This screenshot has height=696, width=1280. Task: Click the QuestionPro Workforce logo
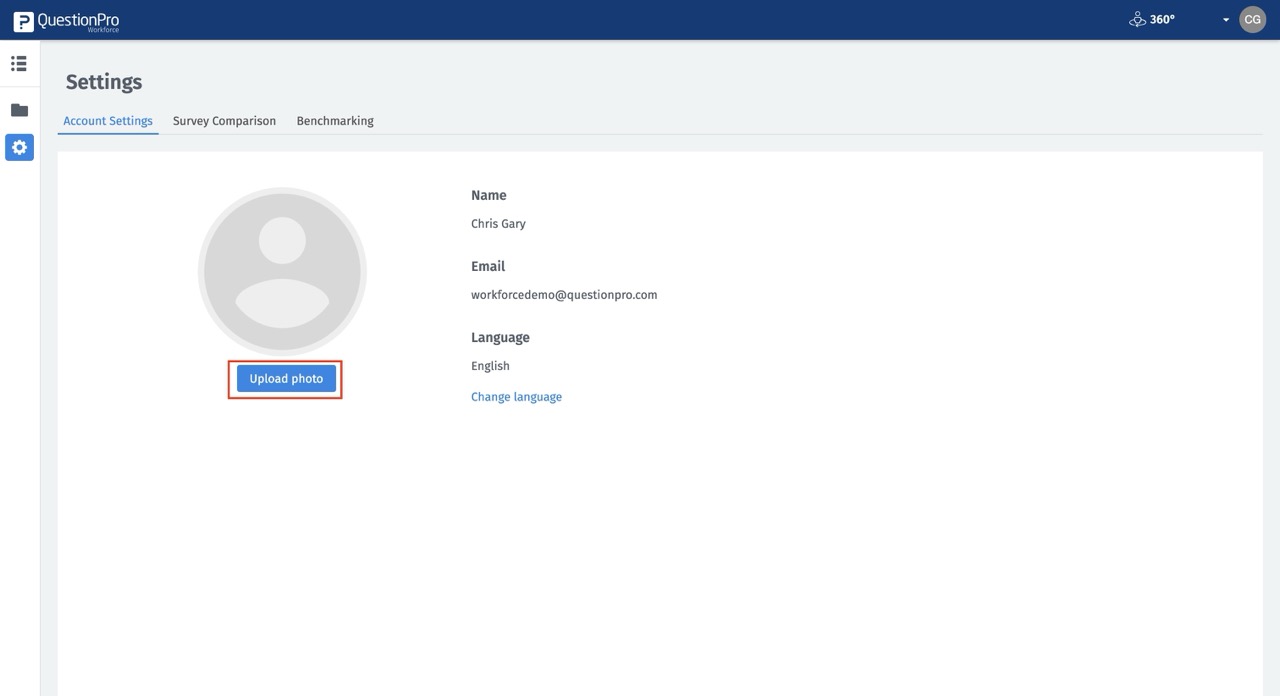66,18
